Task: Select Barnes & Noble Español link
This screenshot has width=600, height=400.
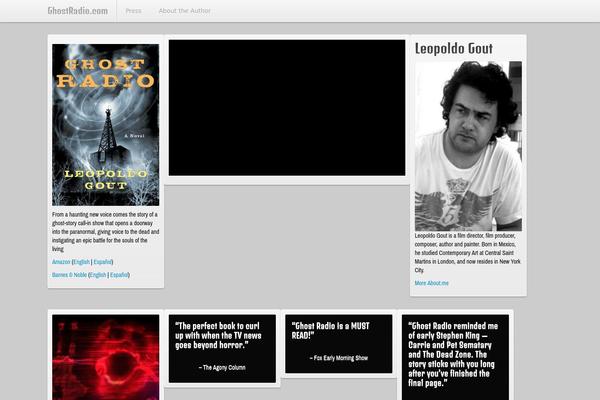Action: [x=119, y=275]
